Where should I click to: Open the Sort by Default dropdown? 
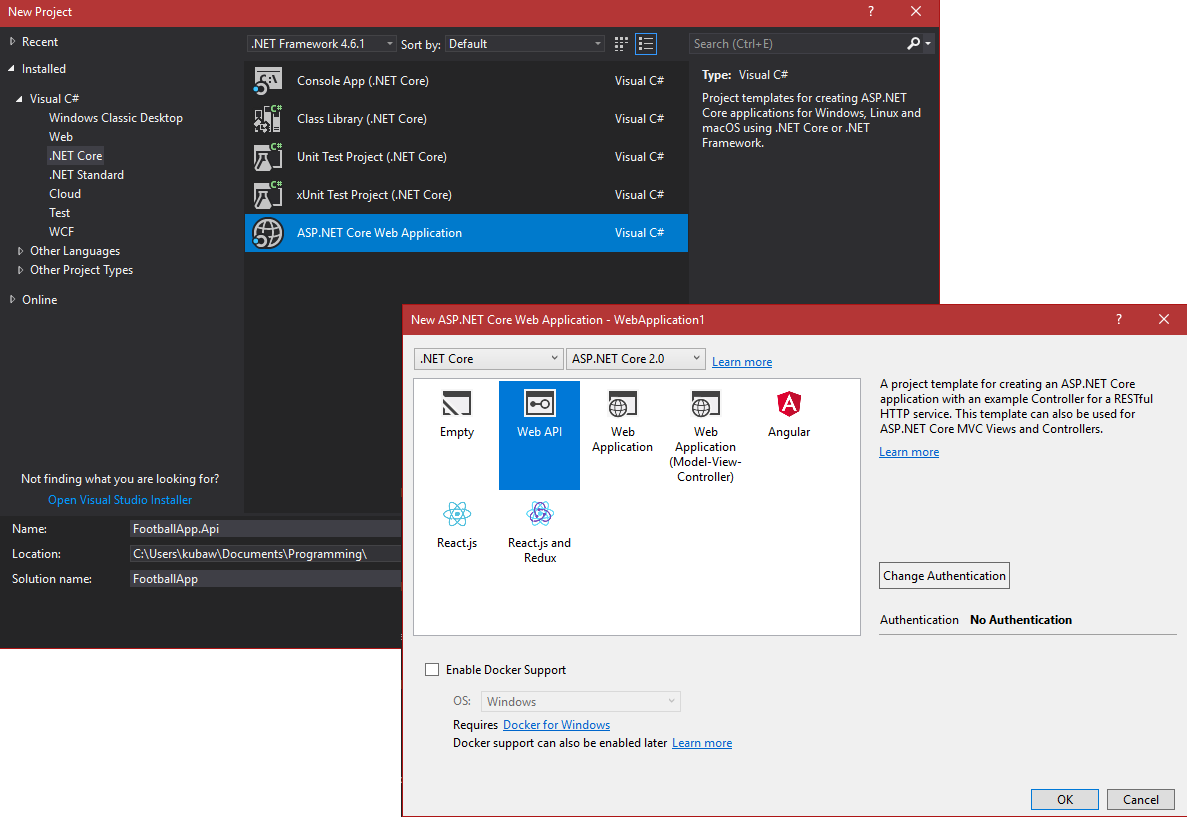click(x=525, y=44)
